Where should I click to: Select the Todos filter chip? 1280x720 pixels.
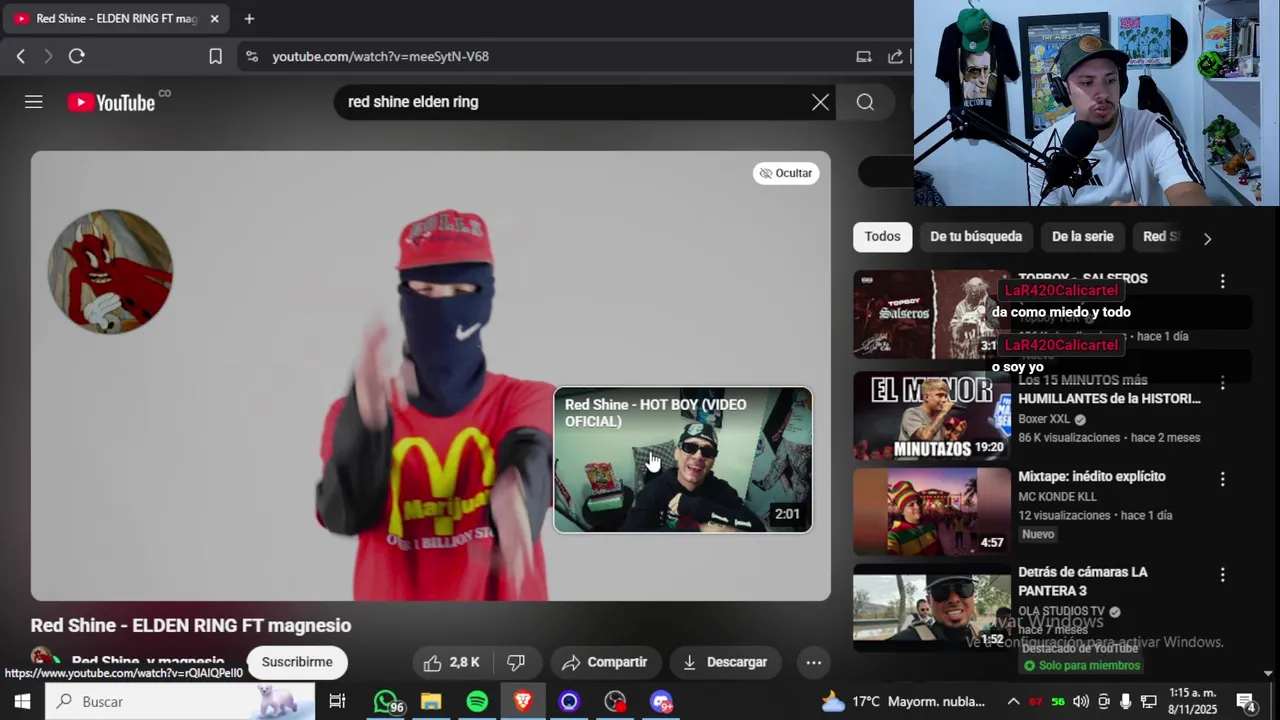click(882, 237)
